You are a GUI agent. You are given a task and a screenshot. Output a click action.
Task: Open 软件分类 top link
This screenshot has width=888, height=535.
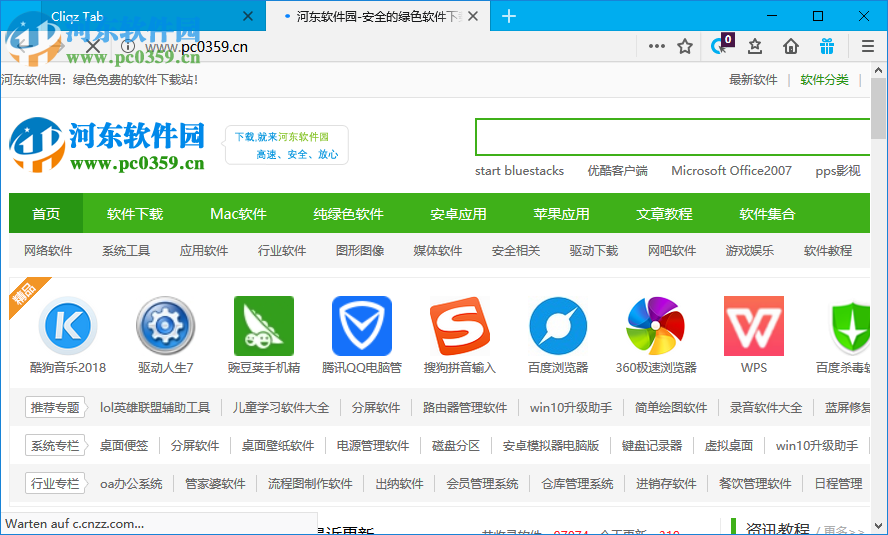click(x=824, y=80)
